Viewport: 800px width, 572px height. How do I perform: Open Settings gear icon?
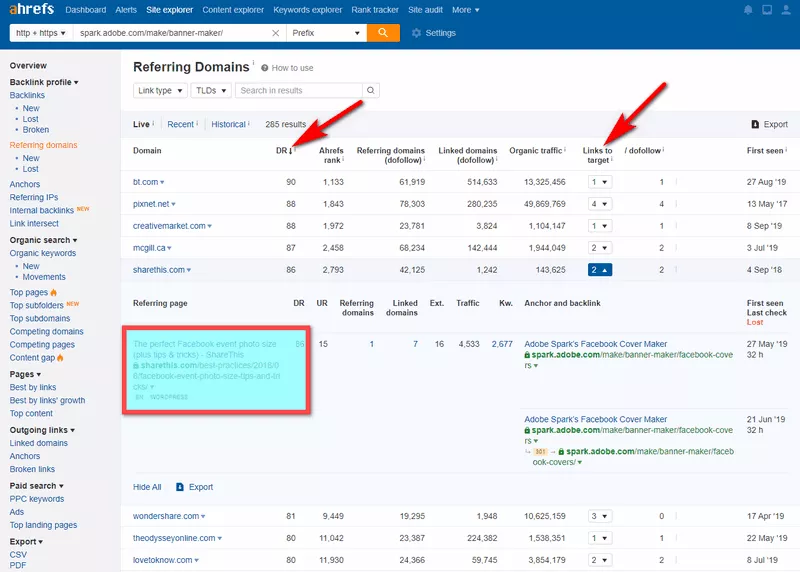click(x=416, y=33)
